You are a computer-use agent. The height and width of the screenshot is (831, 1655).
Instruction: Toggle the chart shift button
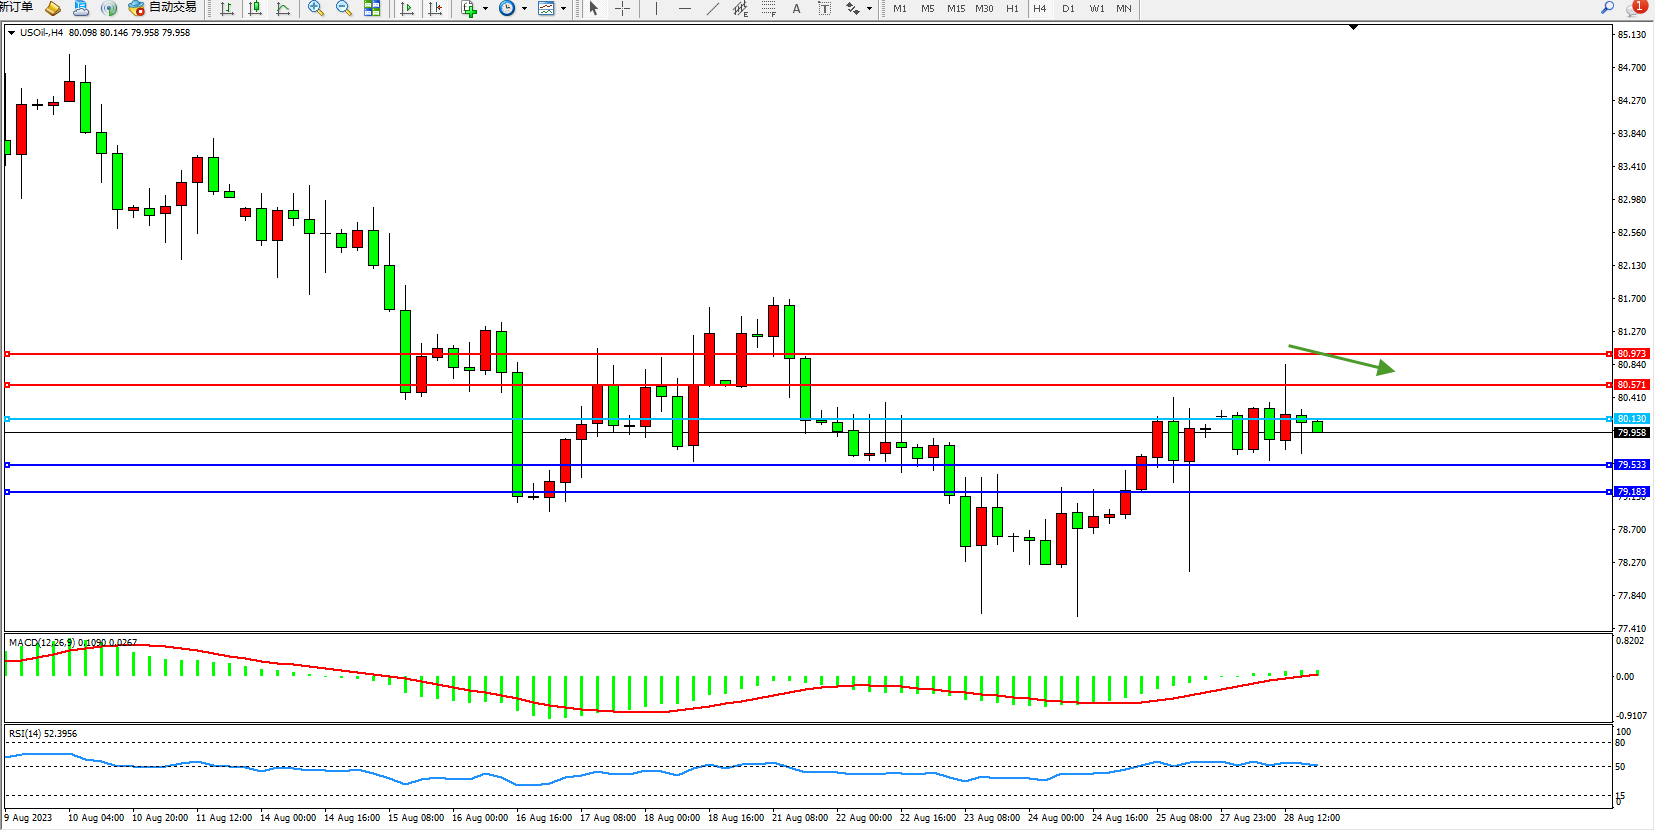click(435, 9)
